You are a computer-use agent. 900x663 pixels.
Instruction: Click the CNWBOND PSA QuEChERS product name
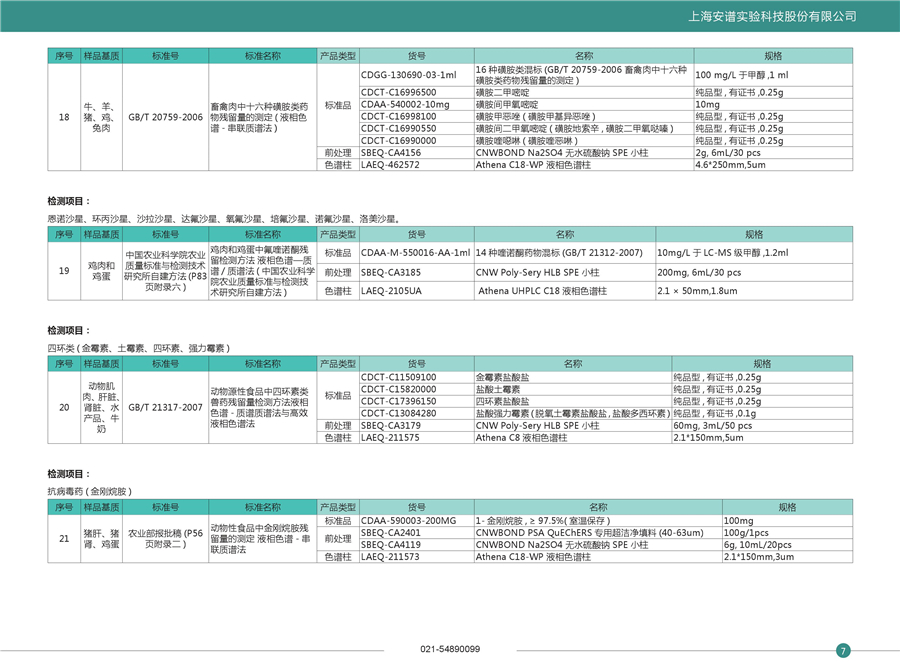589,533
